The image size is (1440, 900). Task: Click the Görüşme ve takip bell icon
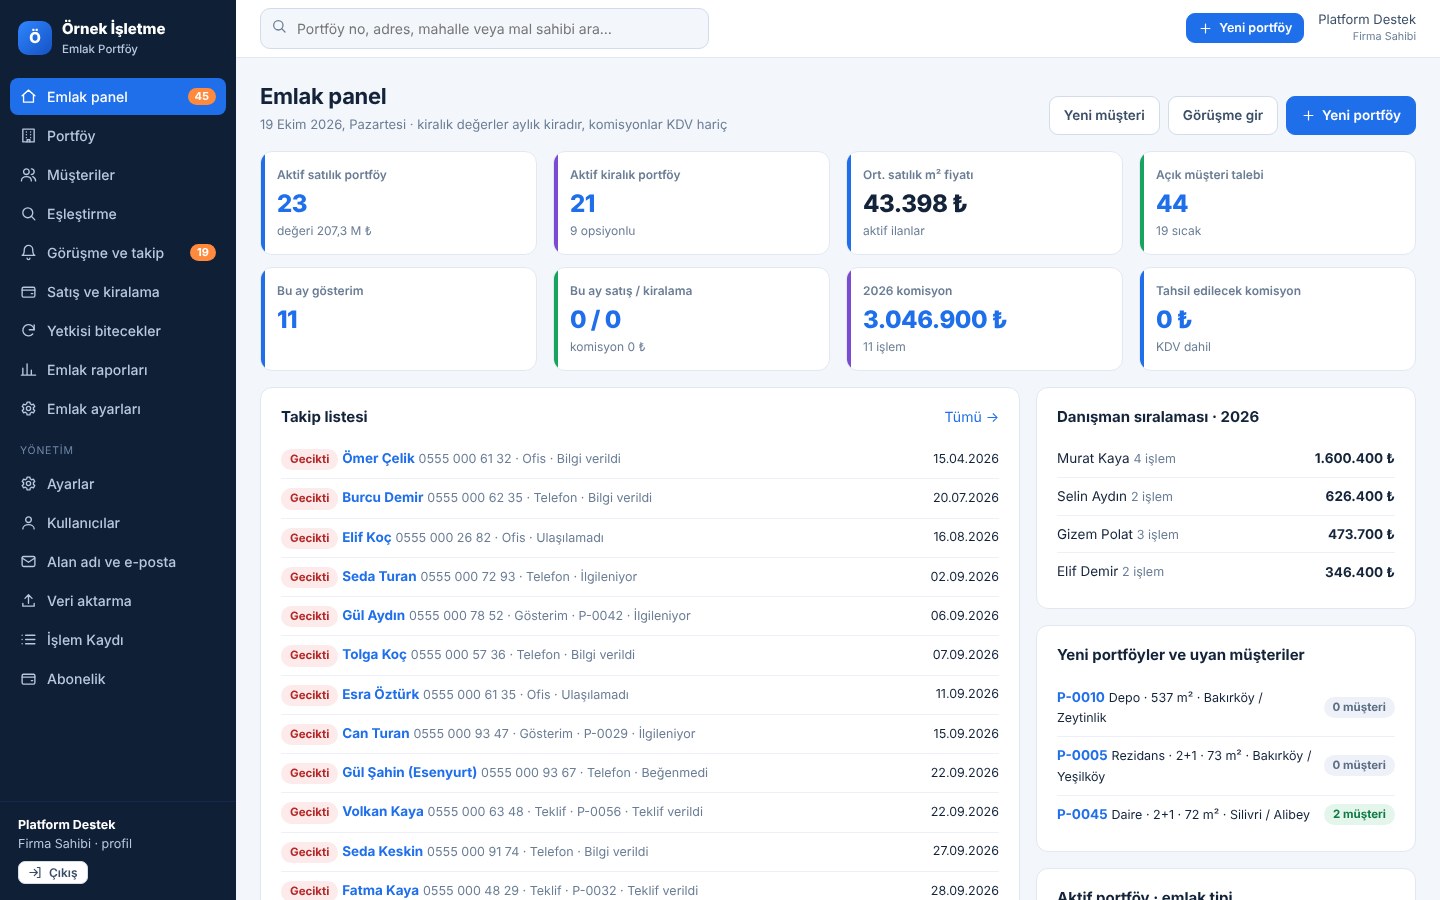pos(28,253)
